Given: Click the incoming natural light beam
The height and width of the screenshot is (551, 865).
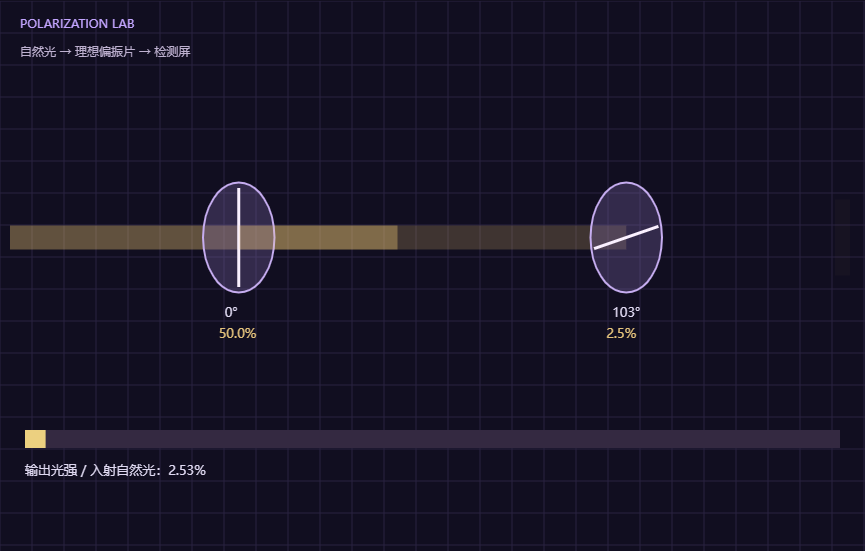Looking at the screenshot, I should point(106,237).
